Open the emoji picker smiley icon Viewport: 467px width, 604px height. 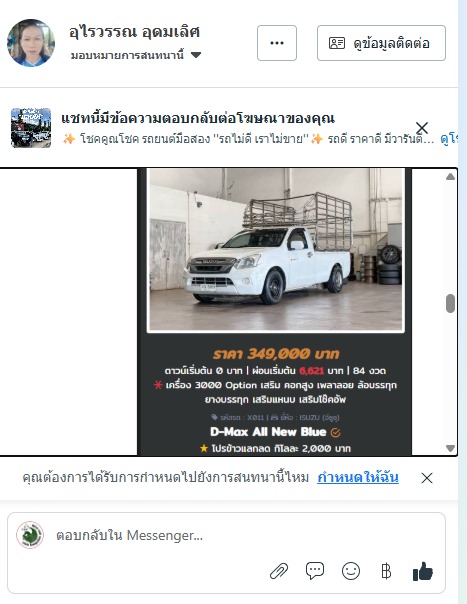coord(351,571)
